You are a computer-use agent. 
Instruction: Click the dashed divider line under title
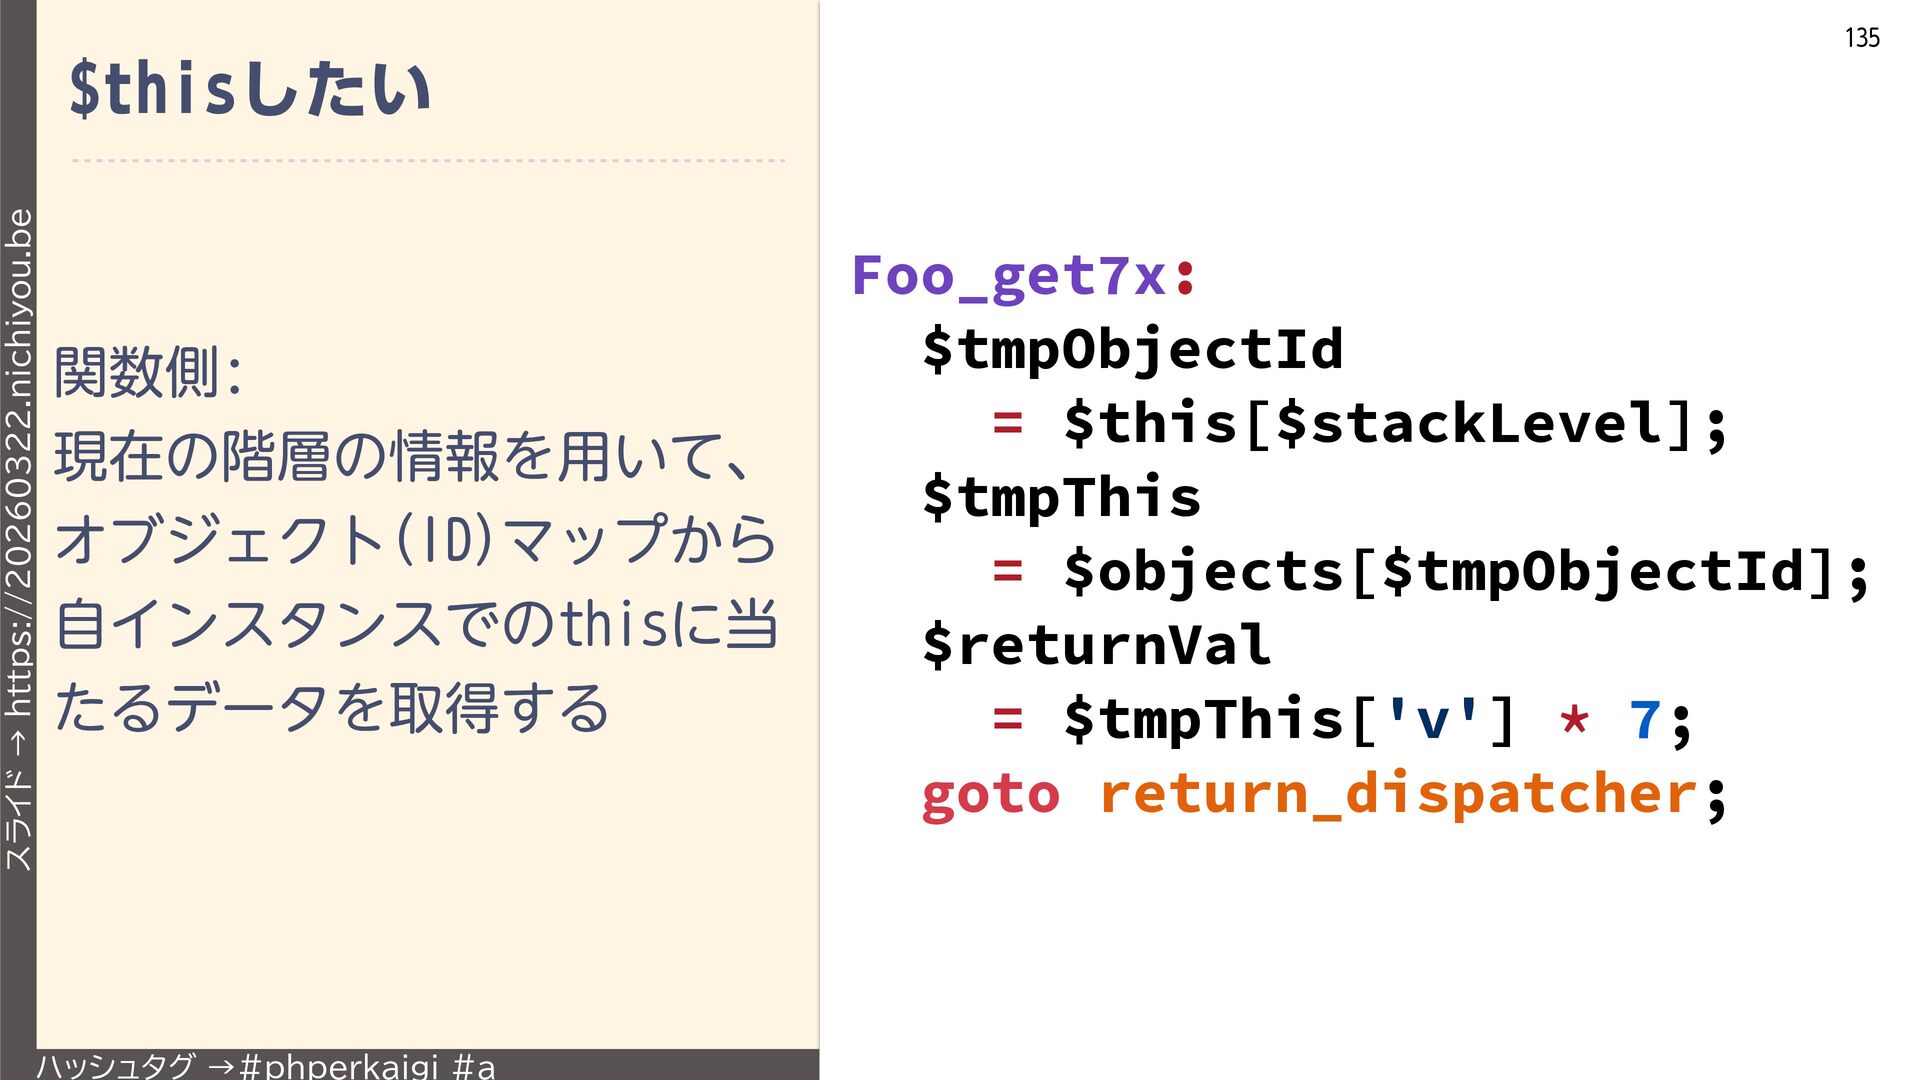(x=428, y=160)
